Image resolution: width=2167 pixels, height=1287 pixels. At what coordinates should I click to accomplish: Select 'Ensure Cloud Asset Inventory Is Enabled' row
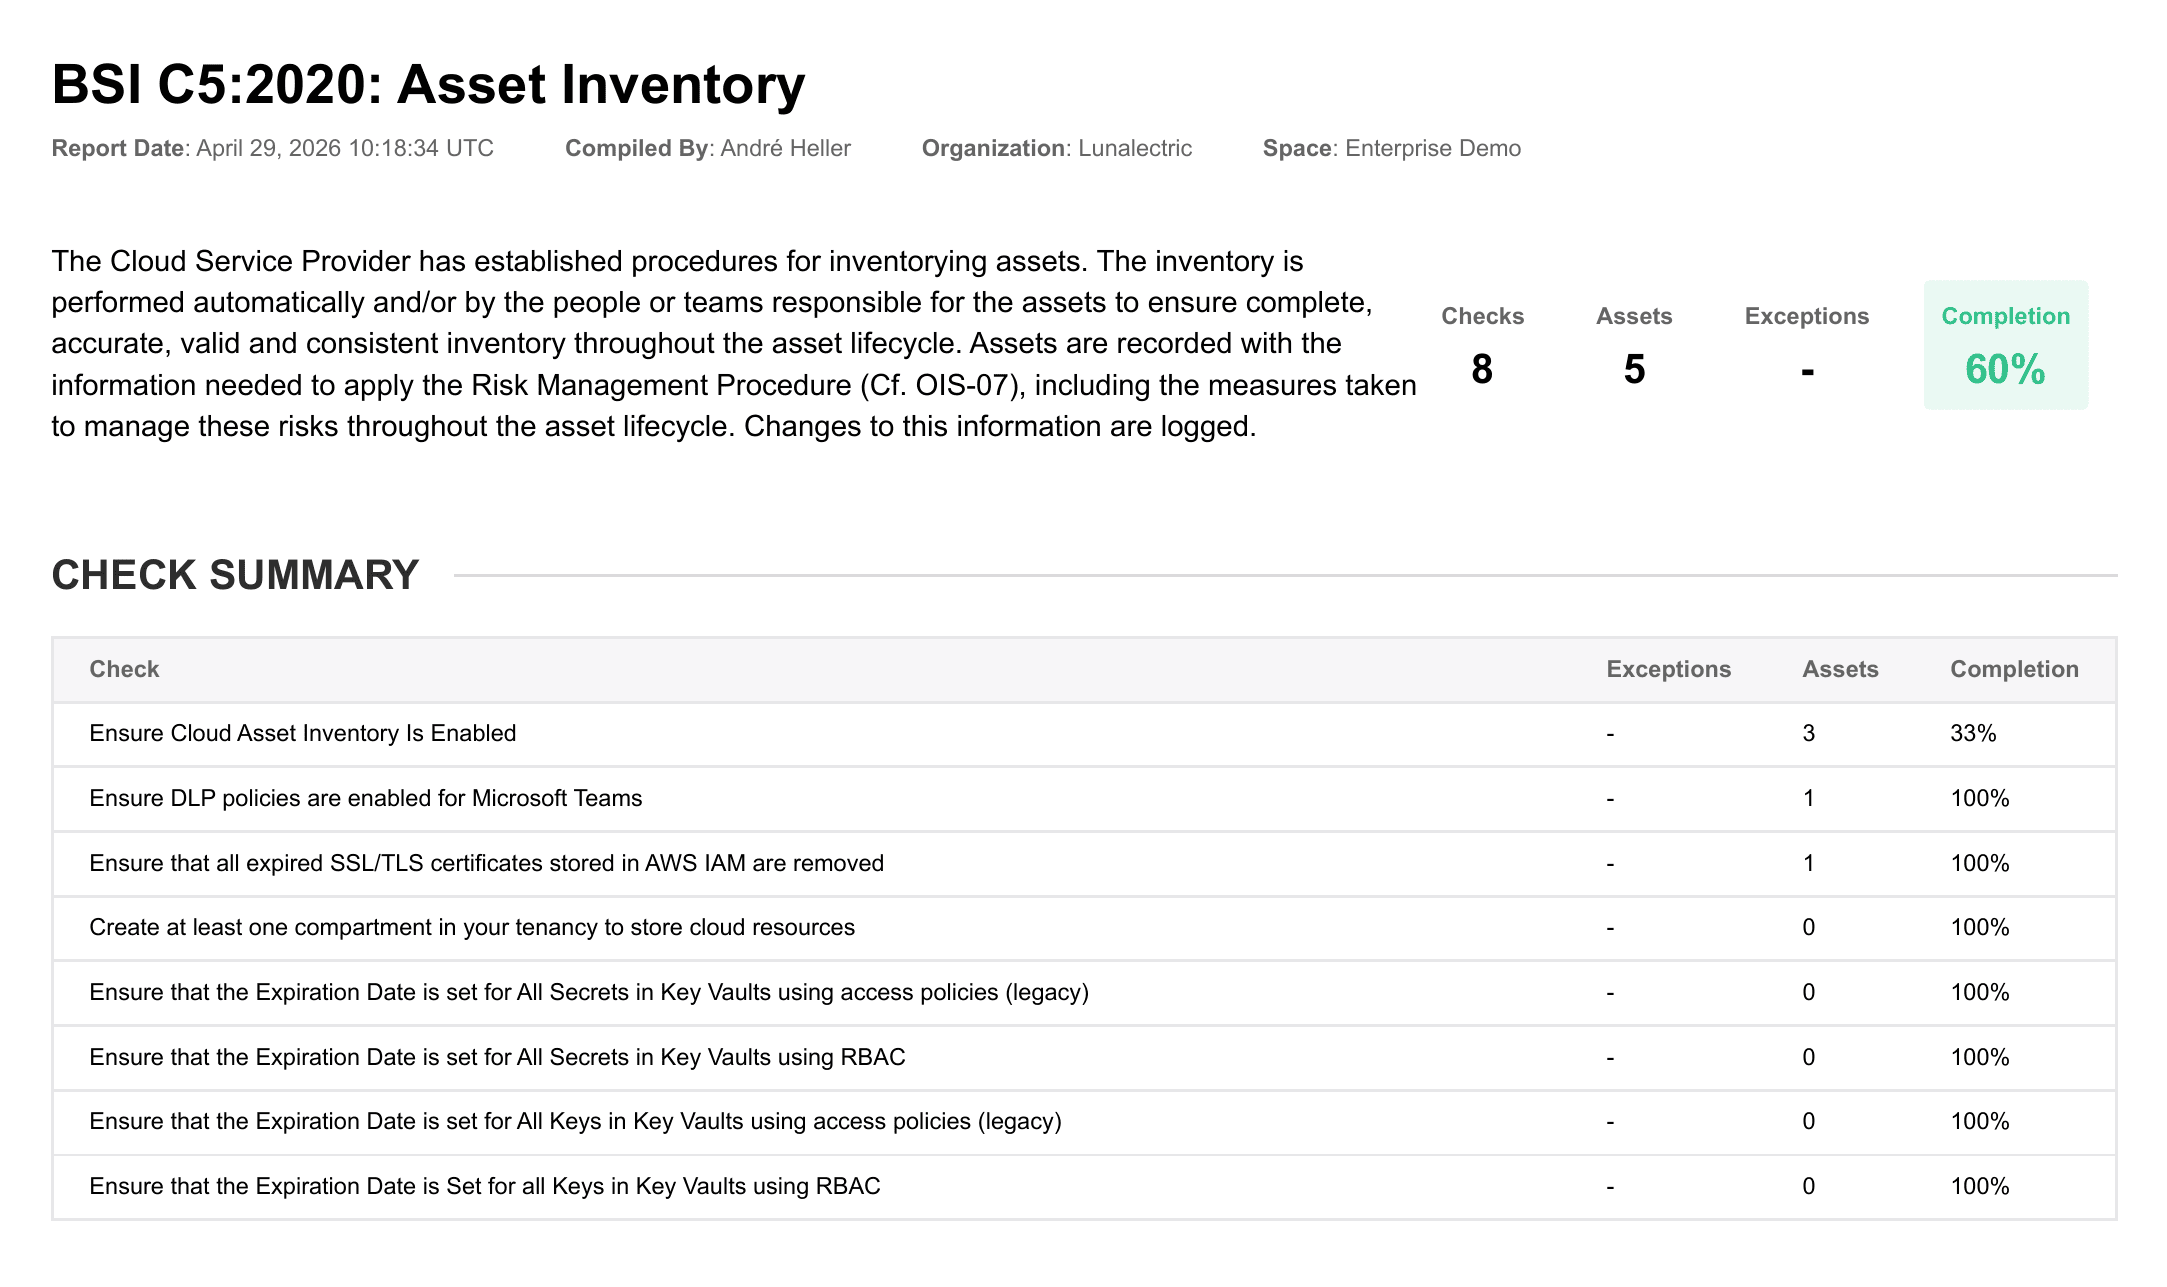pos(1084,734)
